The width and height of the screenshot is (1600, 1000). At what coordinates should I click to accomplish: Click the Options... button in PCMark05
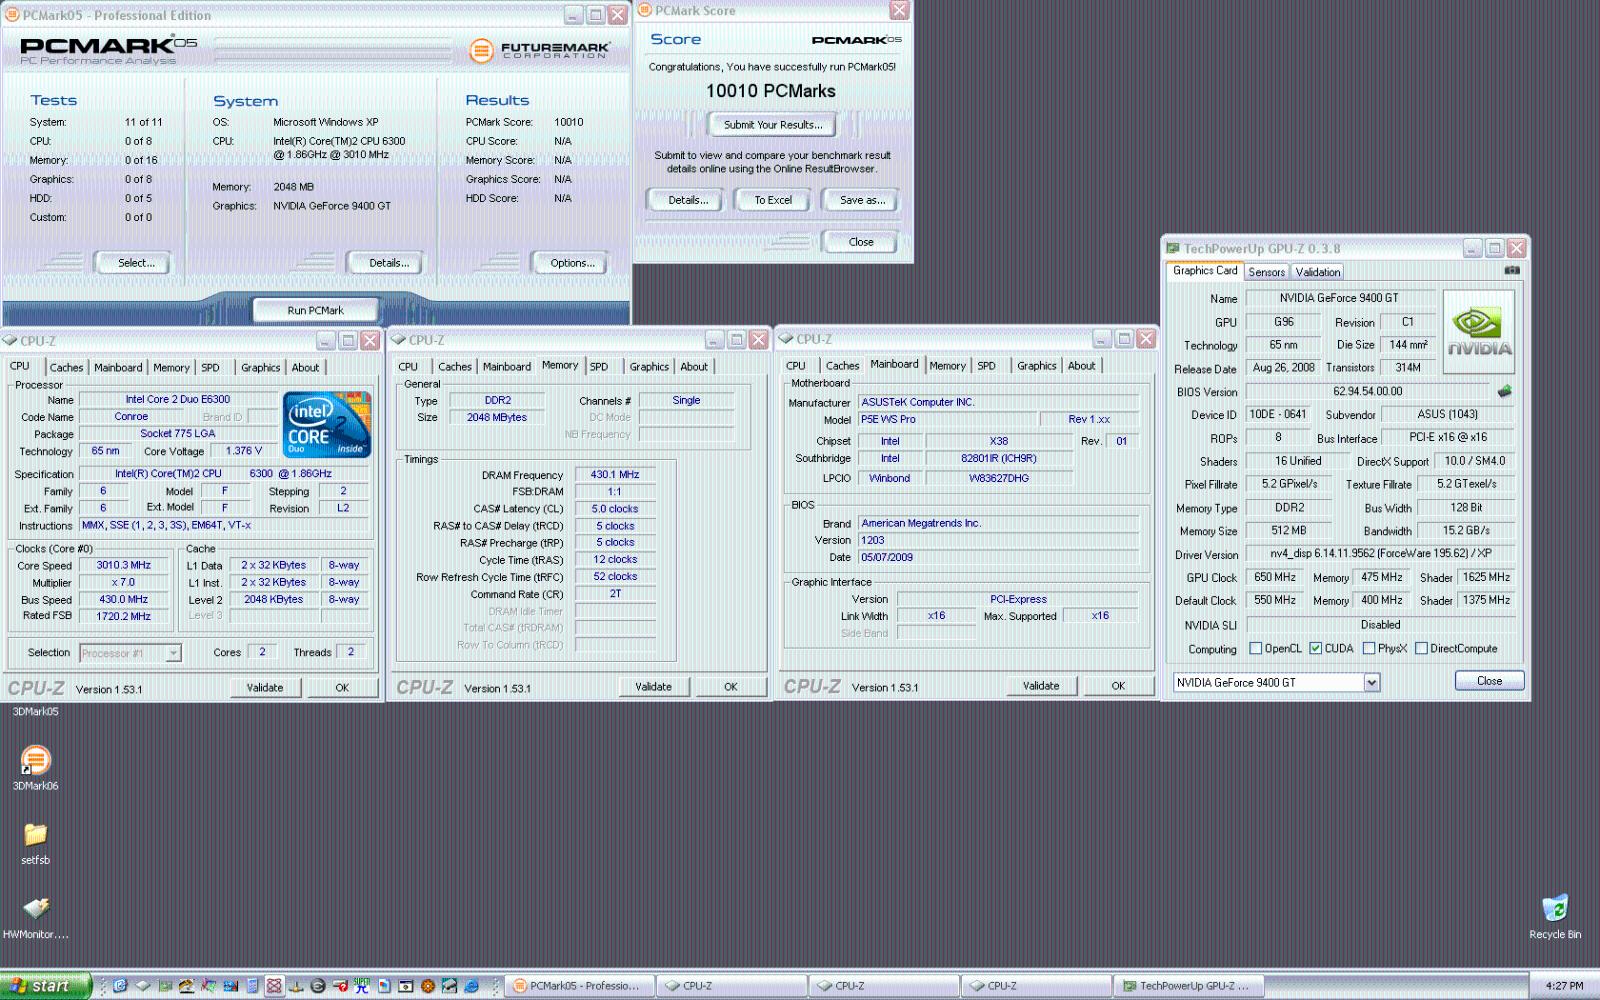[x=569, y=263]
